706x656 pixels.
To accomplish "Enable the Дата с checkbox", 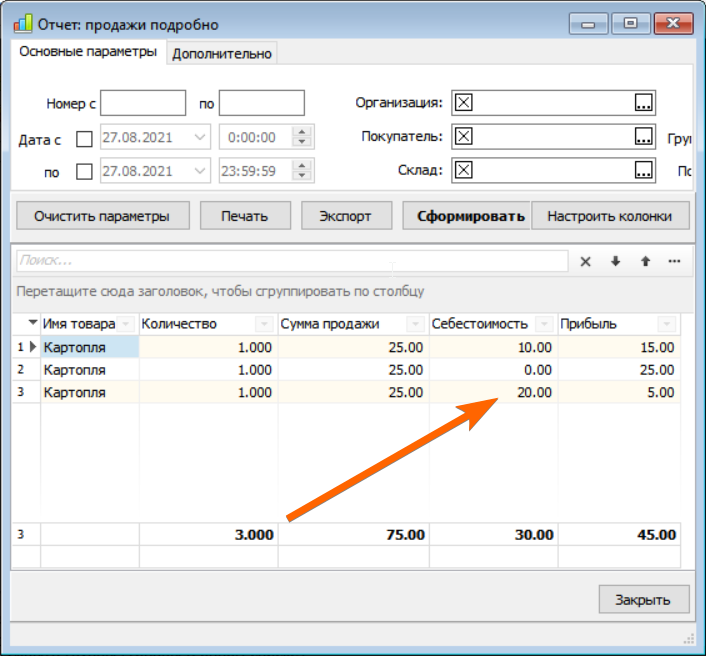I will point(84,139).
